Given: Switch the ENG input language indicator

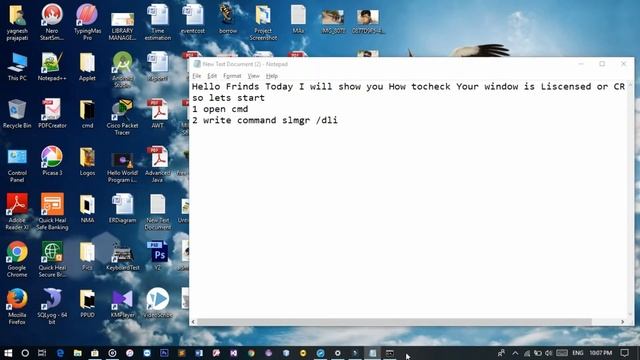Looking at the screenshot, I should point(578,353).
